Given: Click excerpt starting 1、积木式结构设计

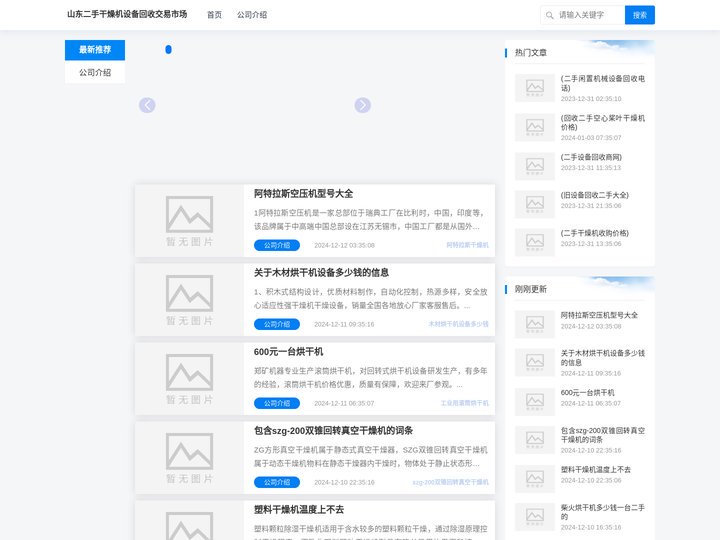Looking at the screenshot, I should pos(371,298).
